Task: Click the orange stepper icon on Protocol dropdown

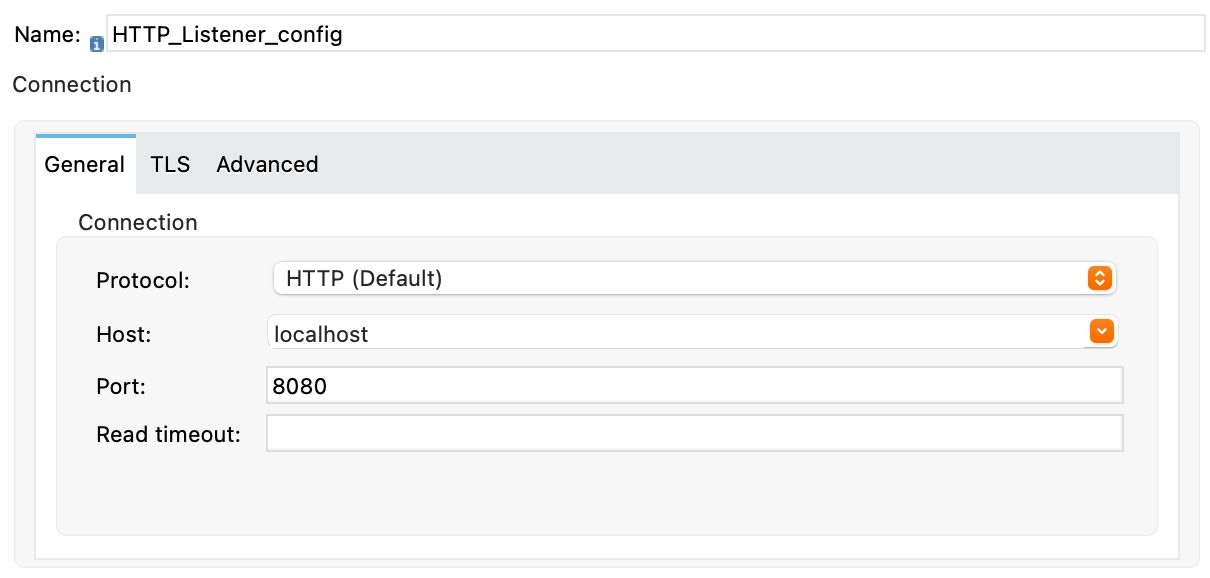Action: coord(1099,278)
